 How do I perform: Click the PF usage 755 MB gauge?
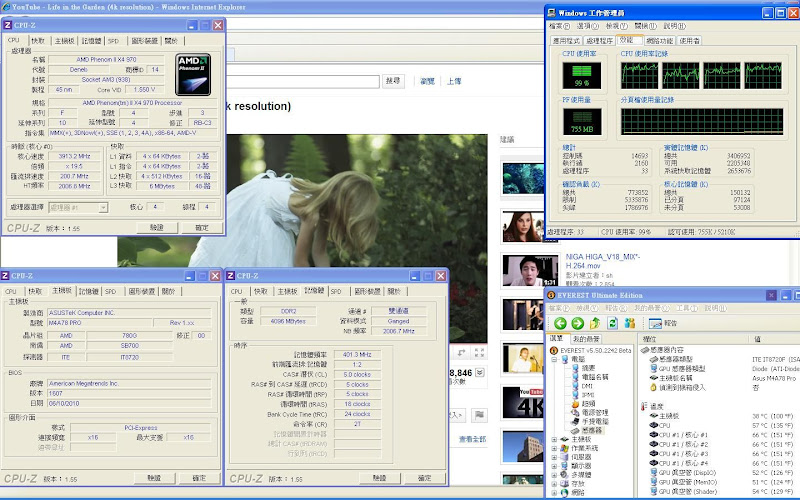582,121
